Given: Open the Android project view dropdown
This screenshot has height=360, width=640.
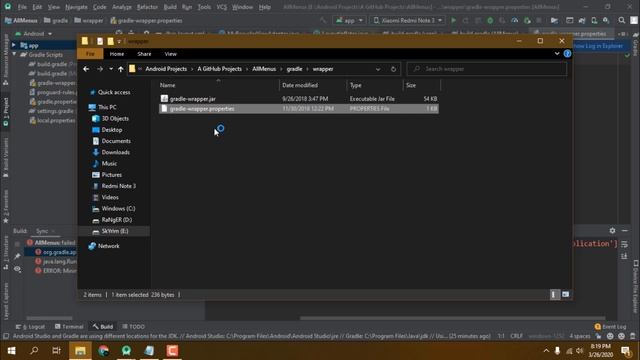Looking at the screenshot, I should 33,33.
